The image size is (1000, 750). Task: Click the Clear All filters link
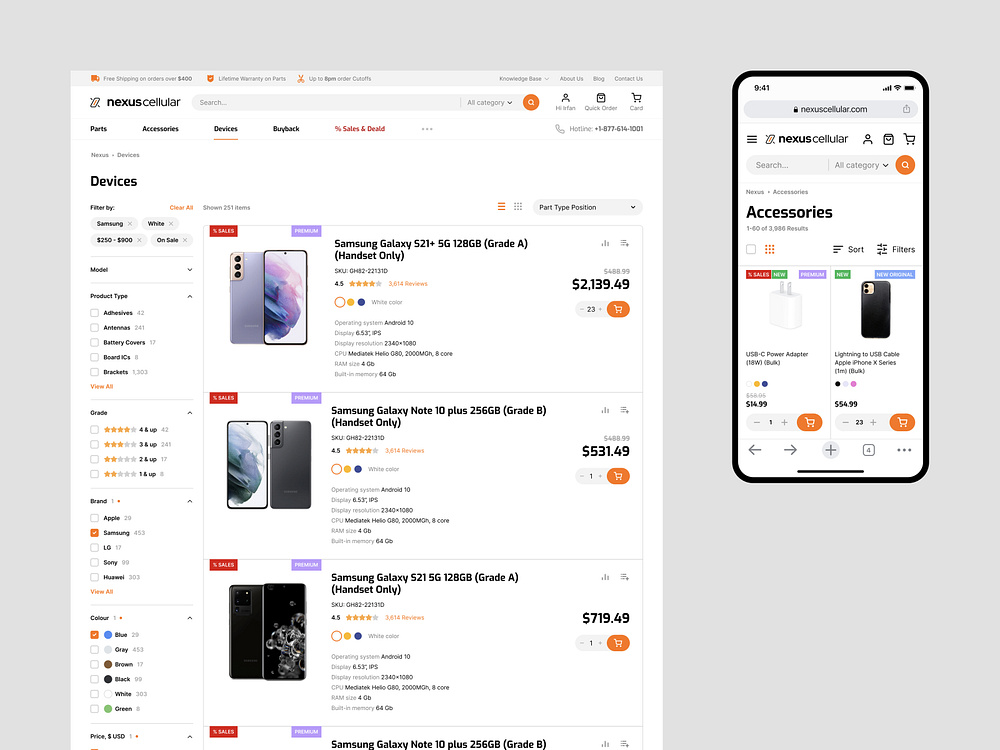pos(181,207)
